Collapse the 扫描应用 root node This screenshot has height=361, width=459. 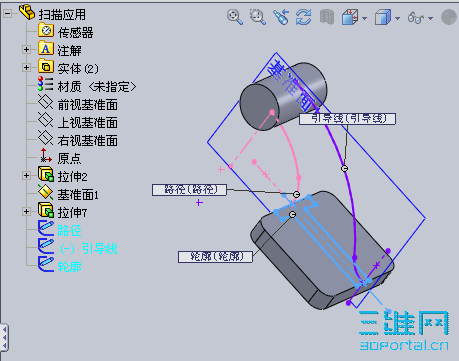[7, 14]
